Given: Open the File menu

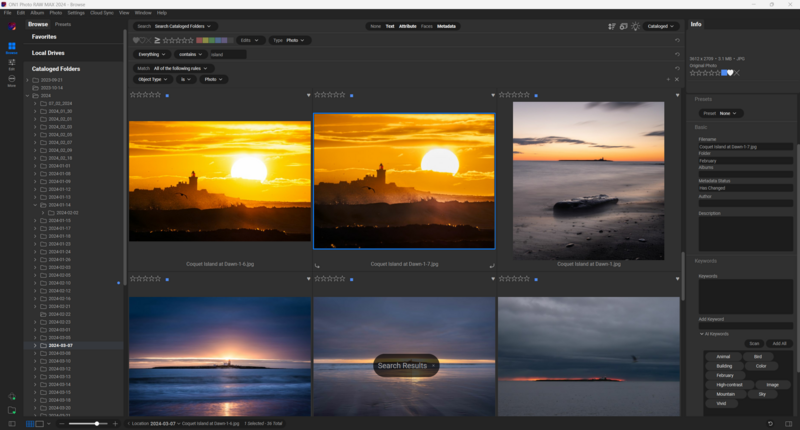Looking at the screenshot, I should [x=8, y=13].
